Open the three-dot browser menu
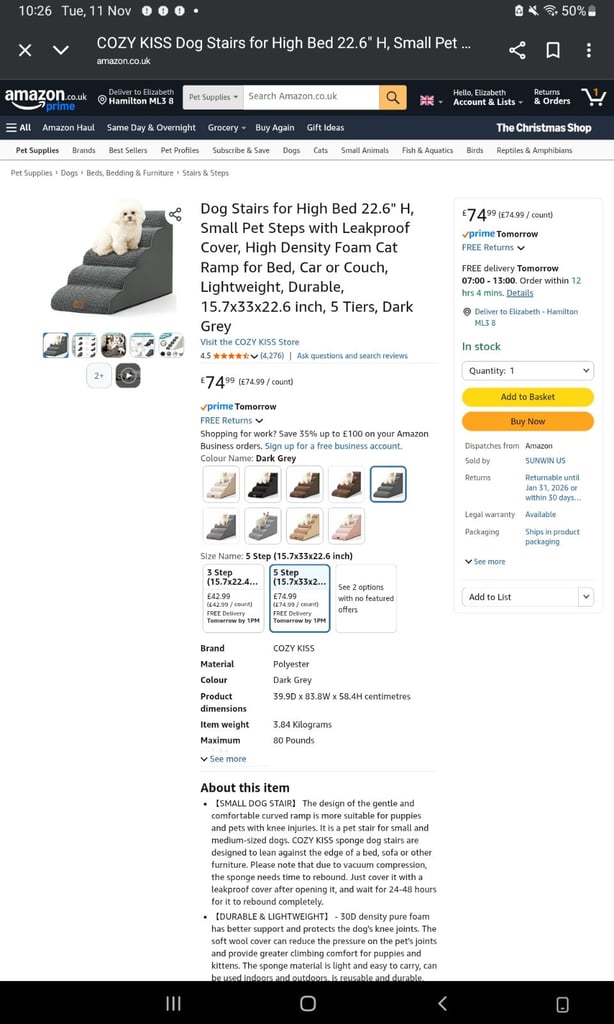The height and width of the screenshot is (1024, 614). (589, 50)
